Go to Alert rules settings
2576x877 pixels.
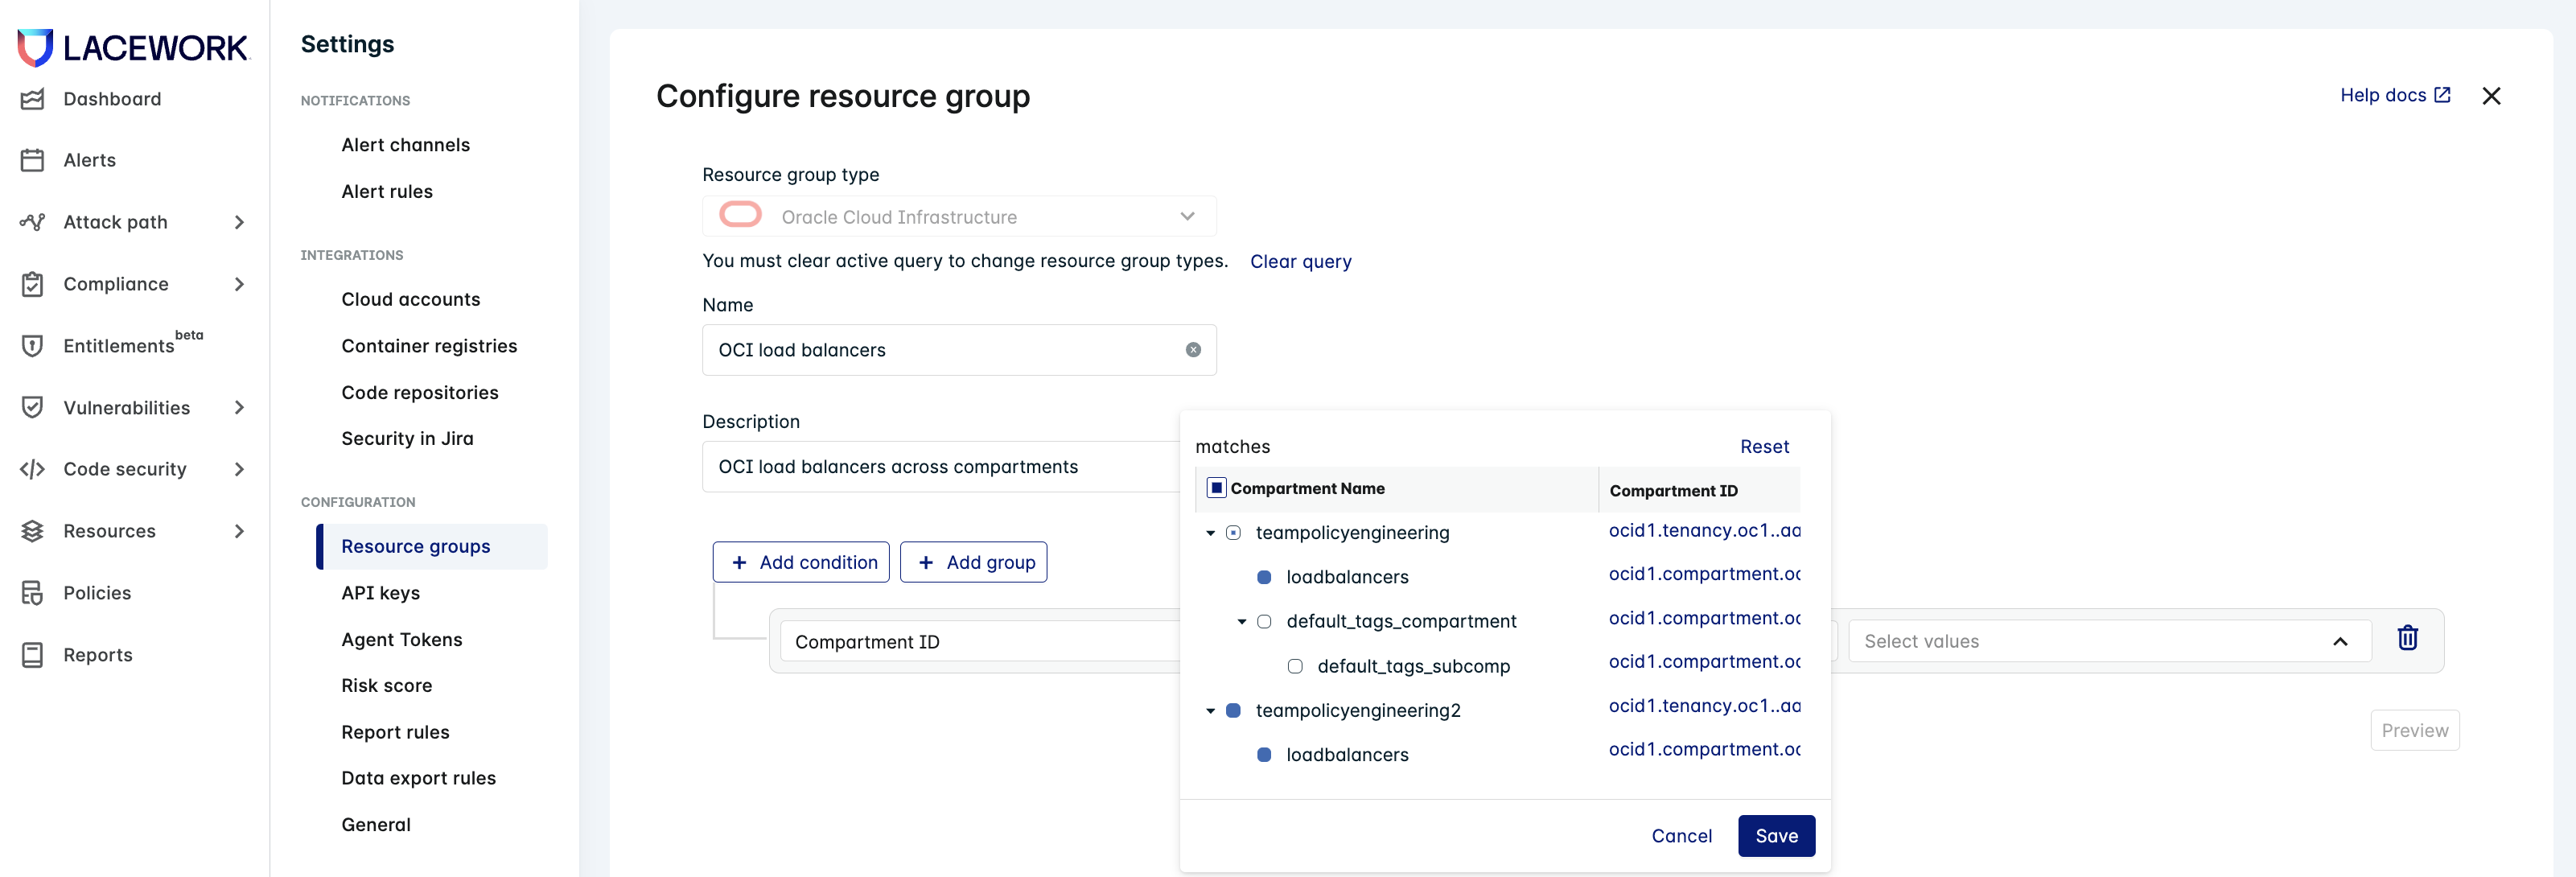(x=387, y=191)
